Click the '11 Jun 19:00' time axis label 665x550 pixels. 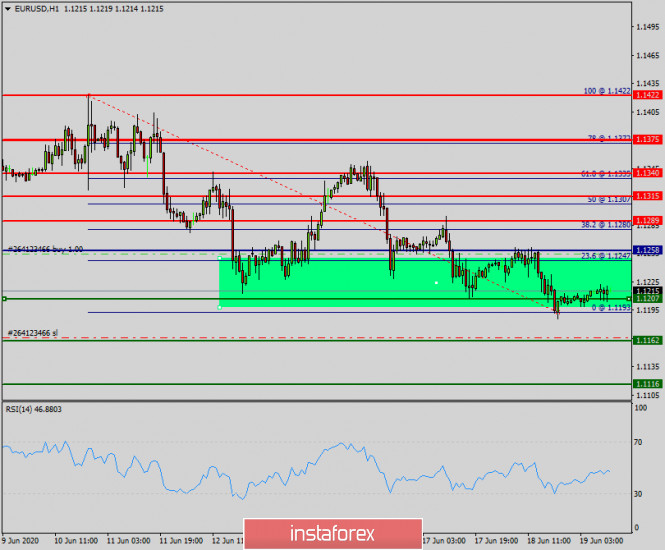pos(181,541)
